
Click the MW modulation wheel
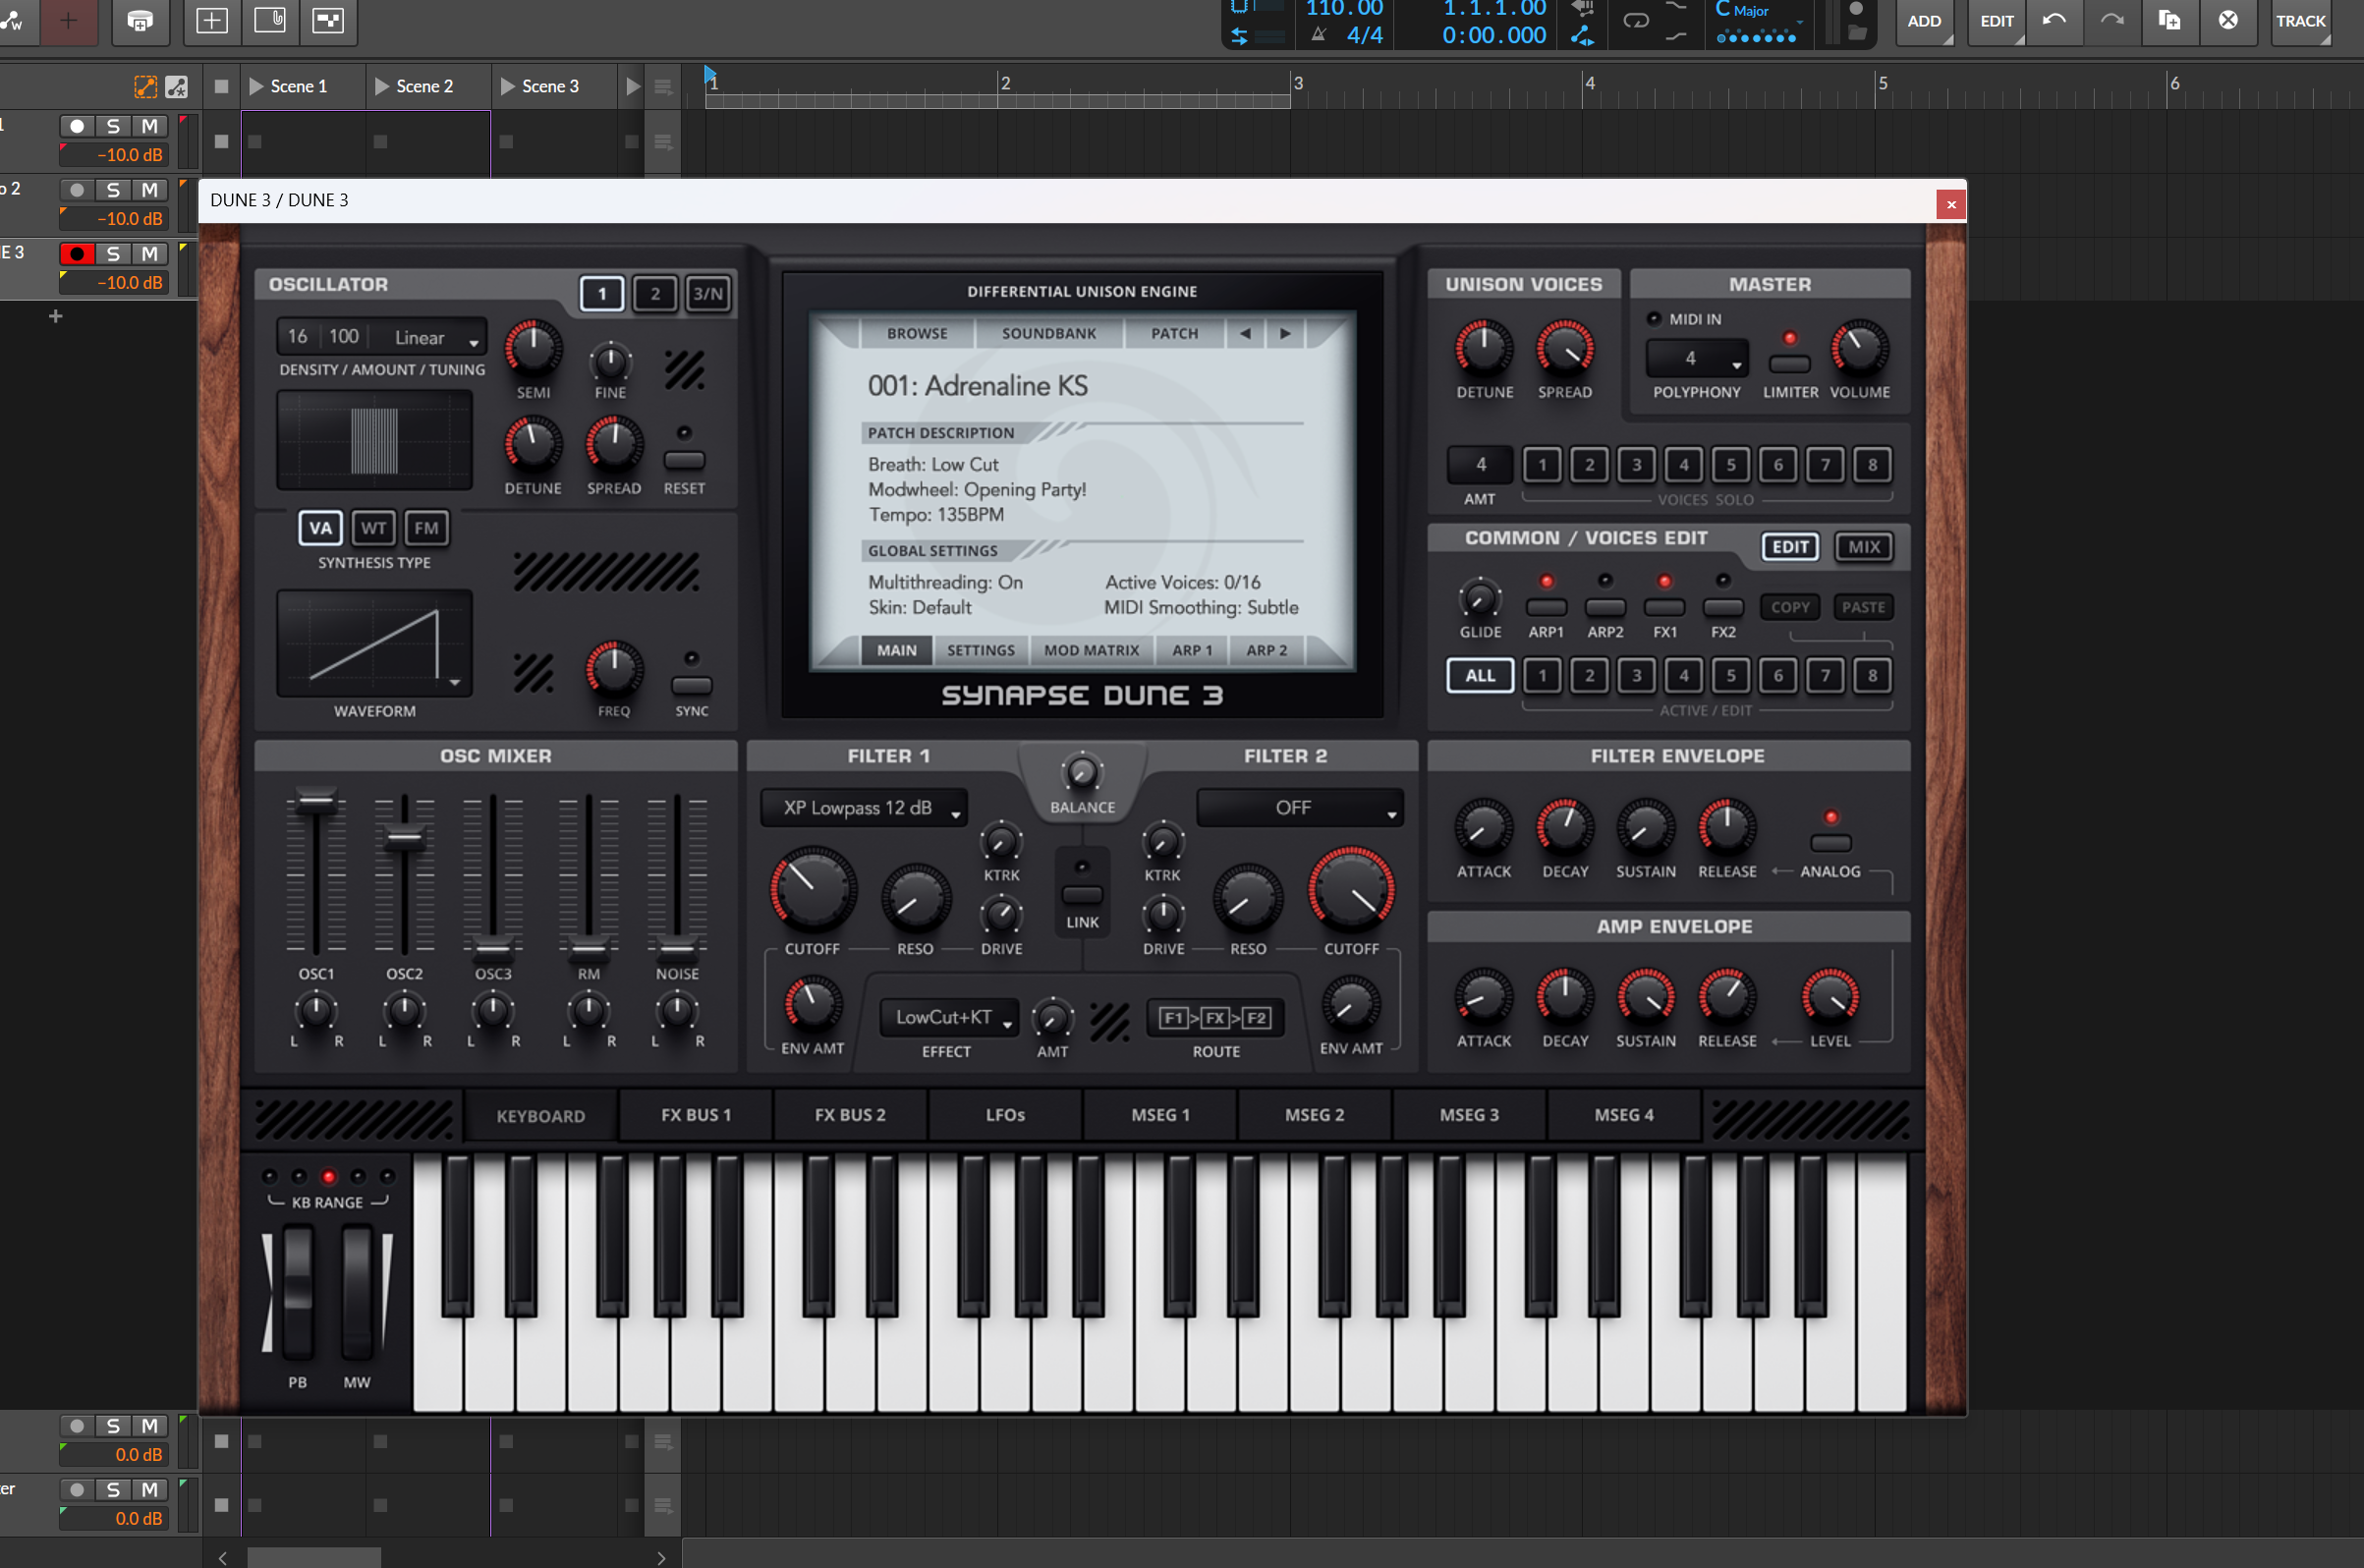coord(357,1291)
